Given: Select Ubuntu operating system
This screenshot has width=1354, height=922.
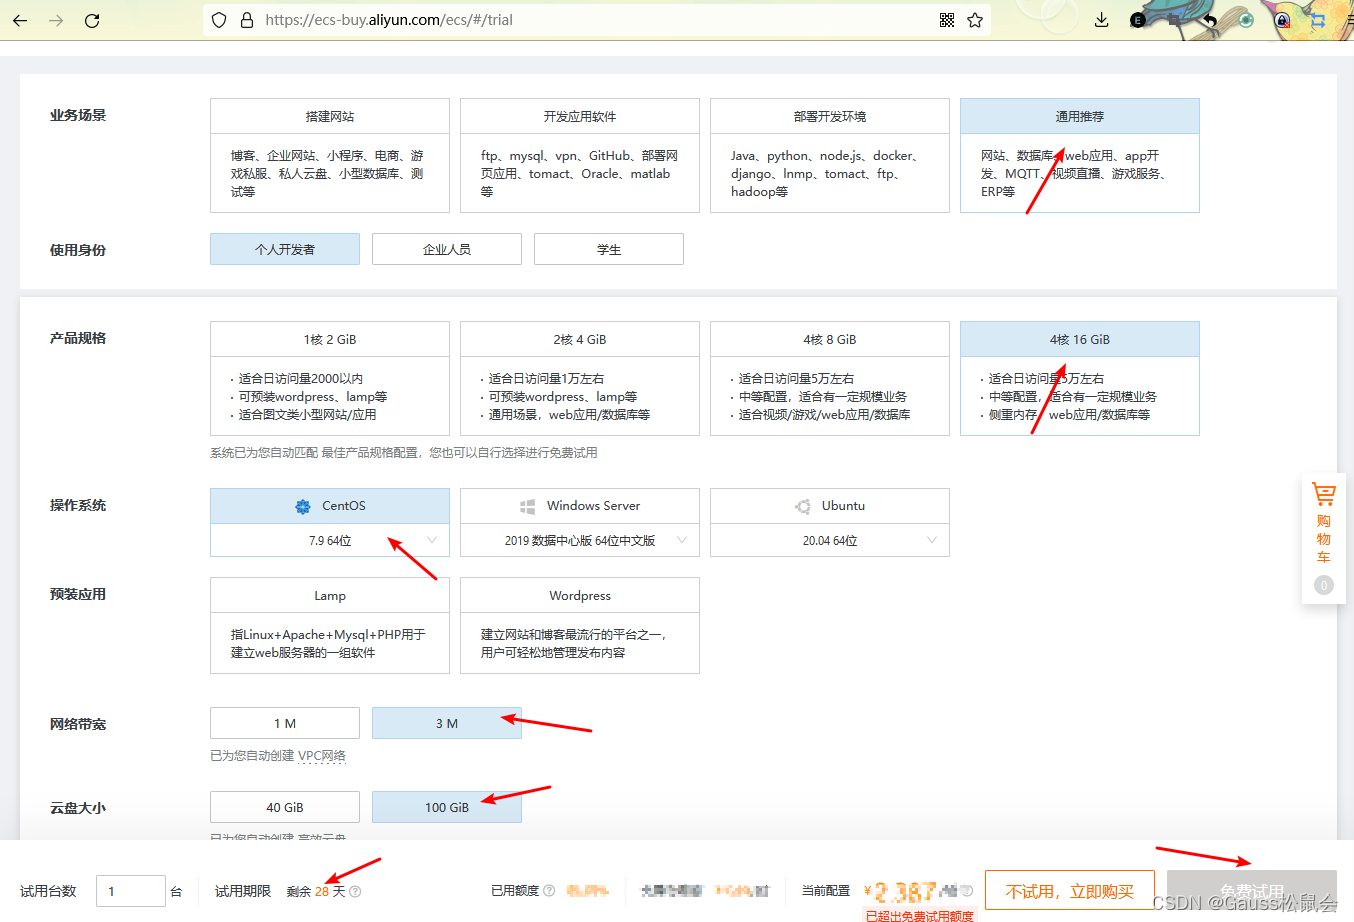Looking at the screenshot, I should click(830, 506).
